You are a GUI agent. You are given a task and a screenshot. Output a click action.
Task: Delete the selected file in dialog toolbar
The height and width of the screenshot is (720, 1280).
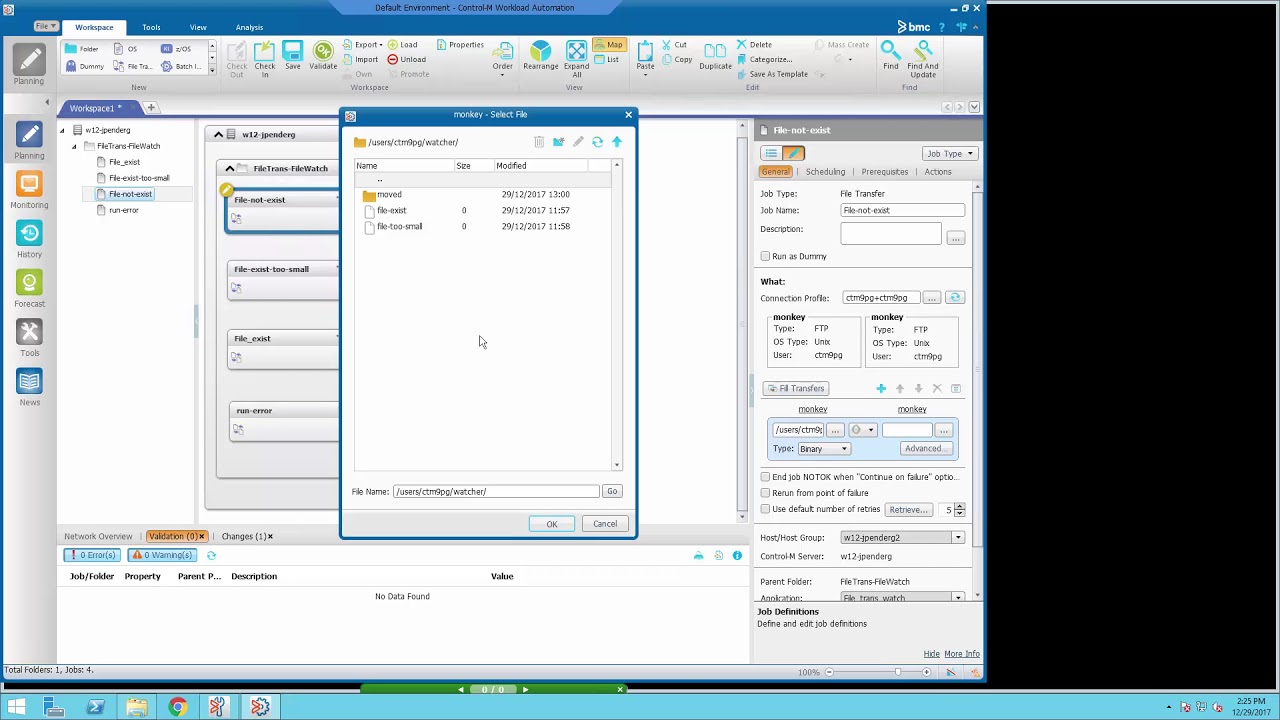[539, 142]
